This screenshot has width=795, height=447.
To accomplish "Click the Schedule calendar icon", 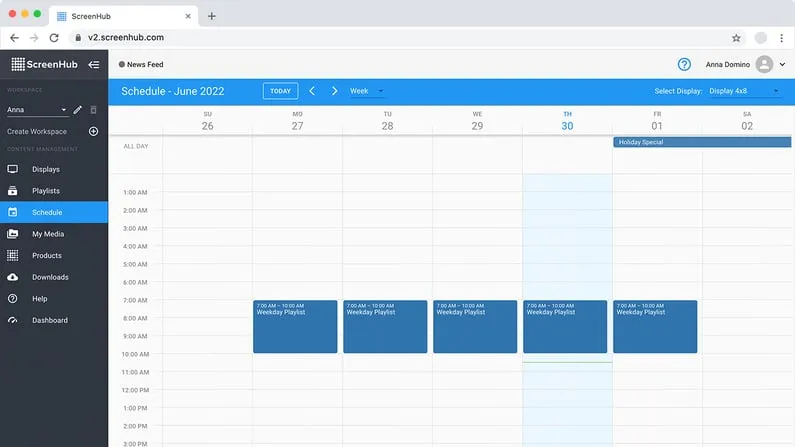I will [13, 212].
